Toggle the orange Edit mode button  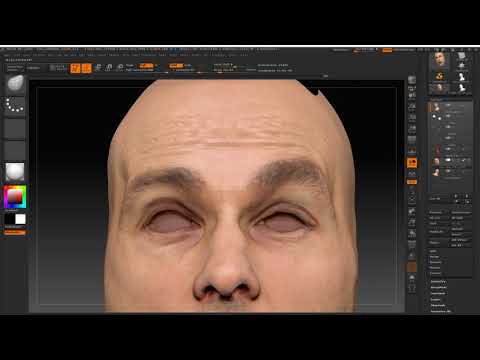(75, 68)
